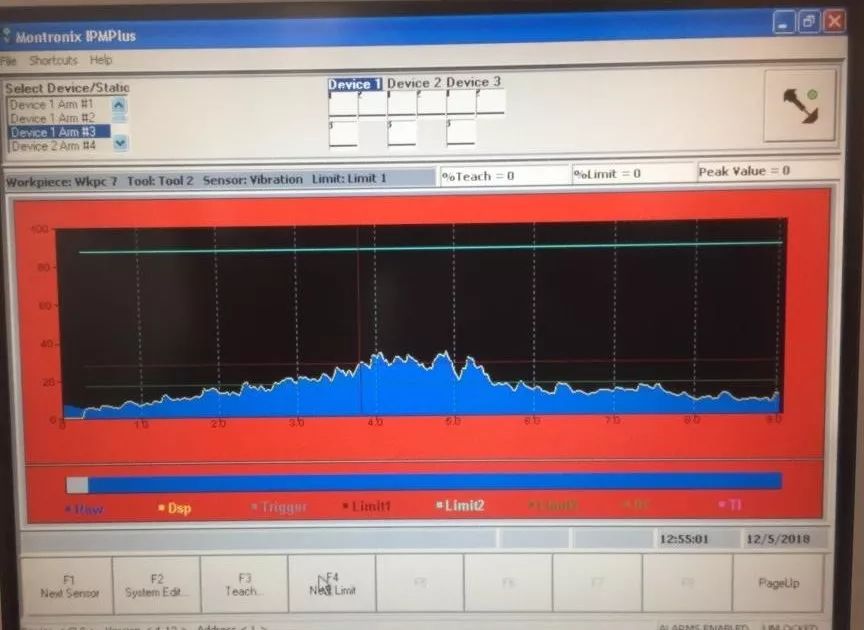Toggle the Limit2 legend entry
The height and width of the screenshot is (630, 864).
point(460,506)
